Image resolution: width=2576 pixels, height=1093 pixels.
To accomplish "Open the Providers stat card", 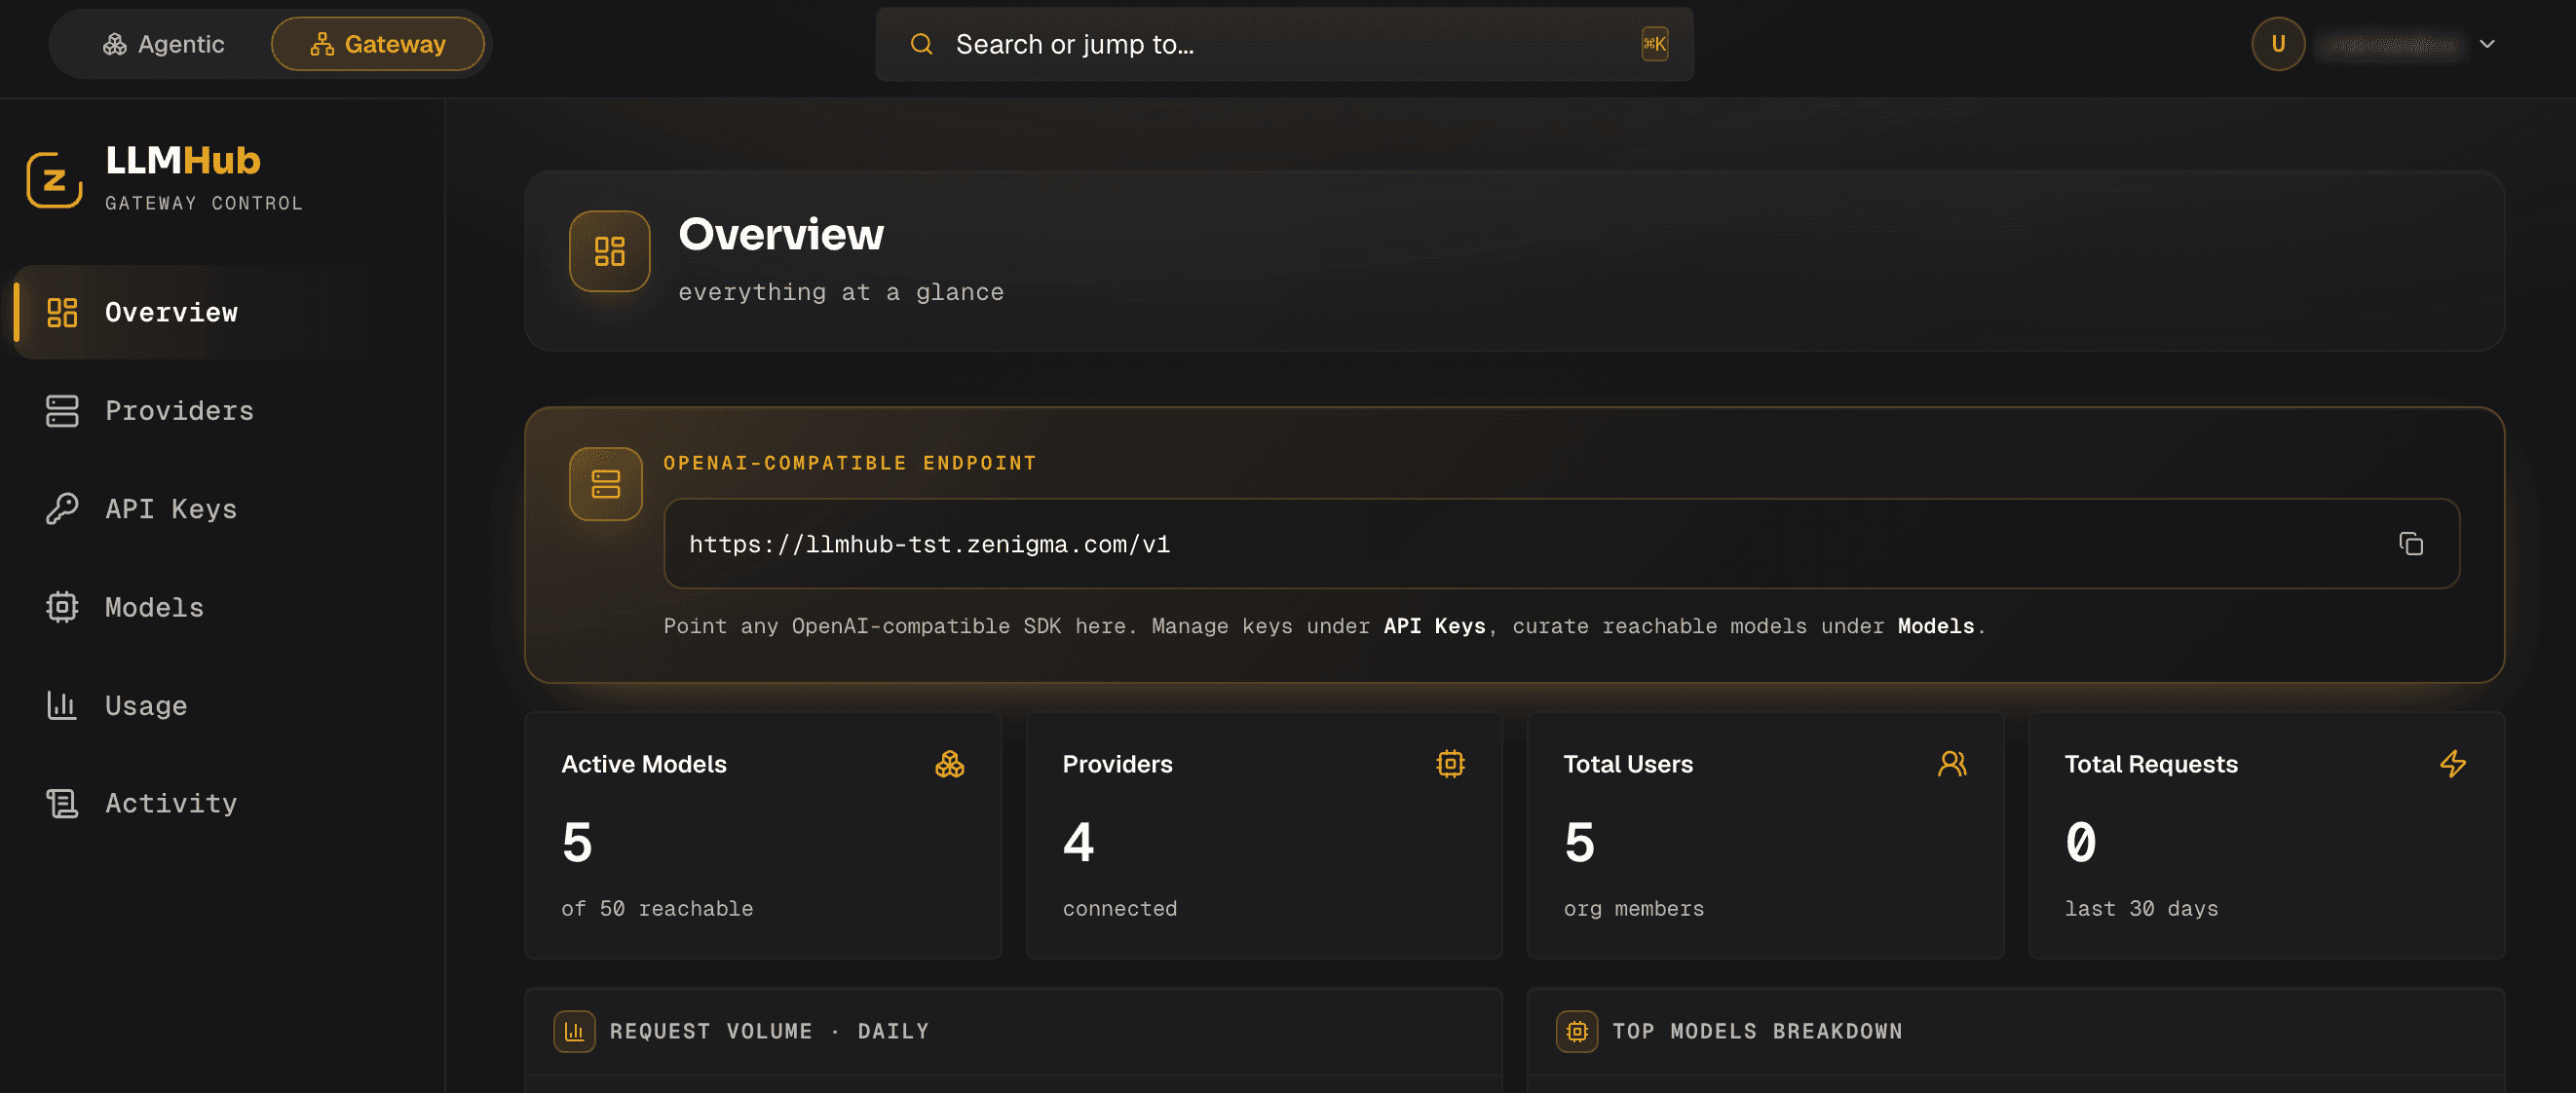I will click(x=1264, y=835).
